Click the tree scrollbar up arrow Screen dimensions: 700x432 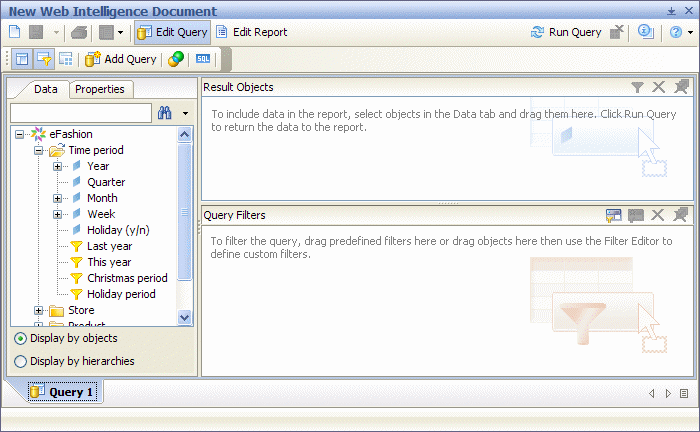tap(184, 134)
